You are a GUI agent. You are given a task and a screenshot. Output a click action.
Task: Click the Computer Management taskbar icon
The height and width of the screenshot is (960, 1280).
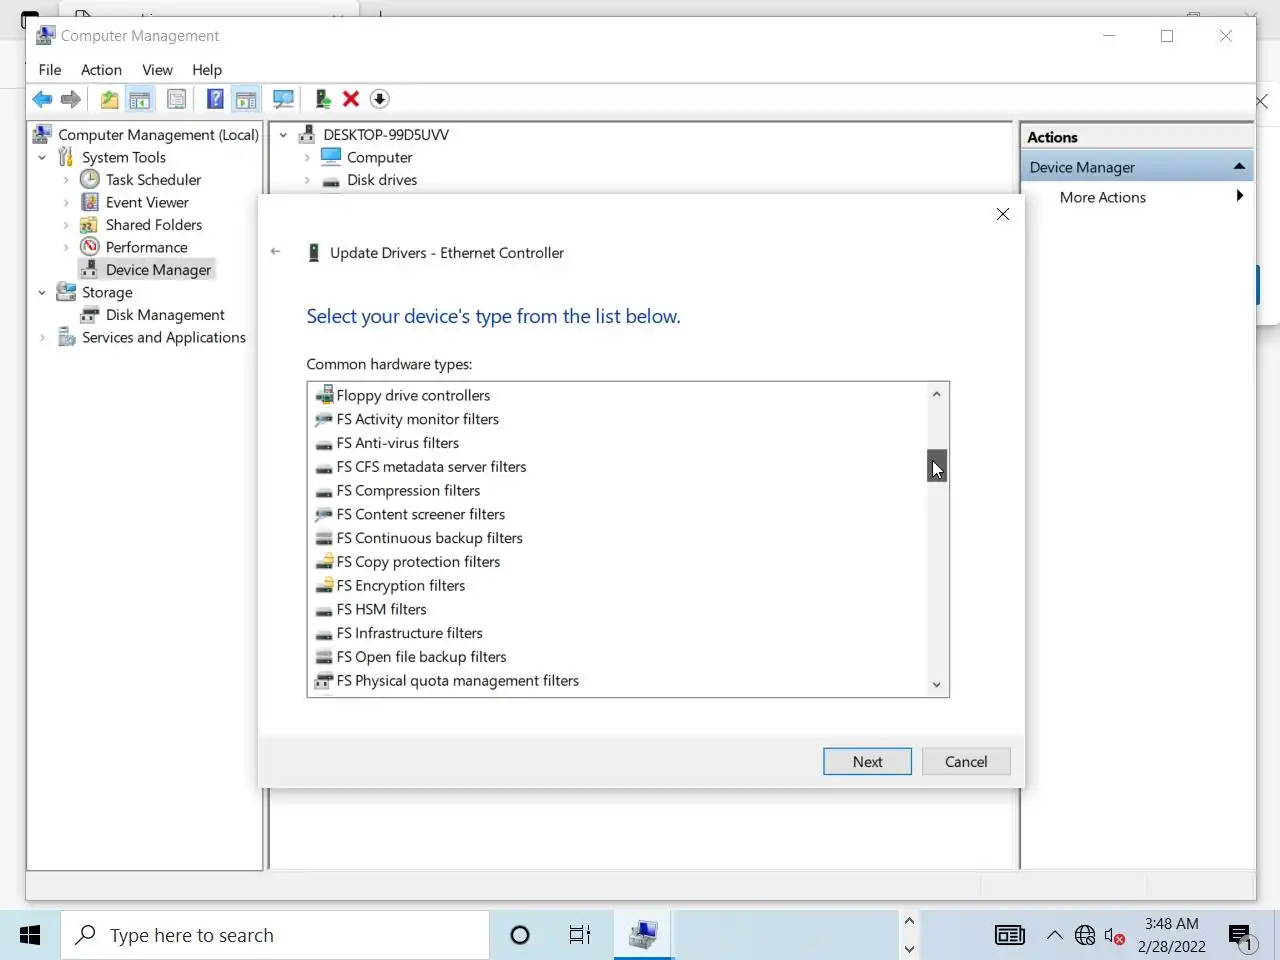click(643, 935)
